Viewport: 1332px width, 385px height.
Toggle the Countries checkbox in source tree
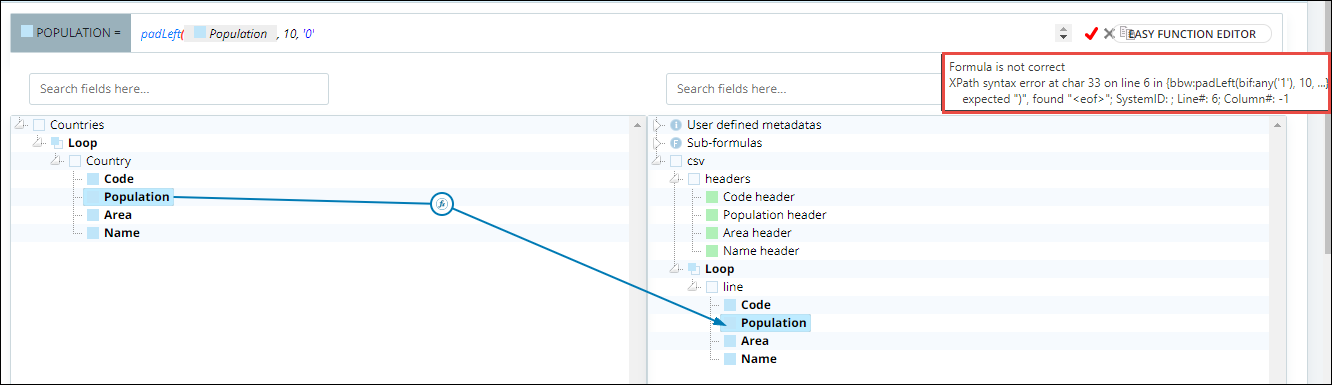click(39, 125)
